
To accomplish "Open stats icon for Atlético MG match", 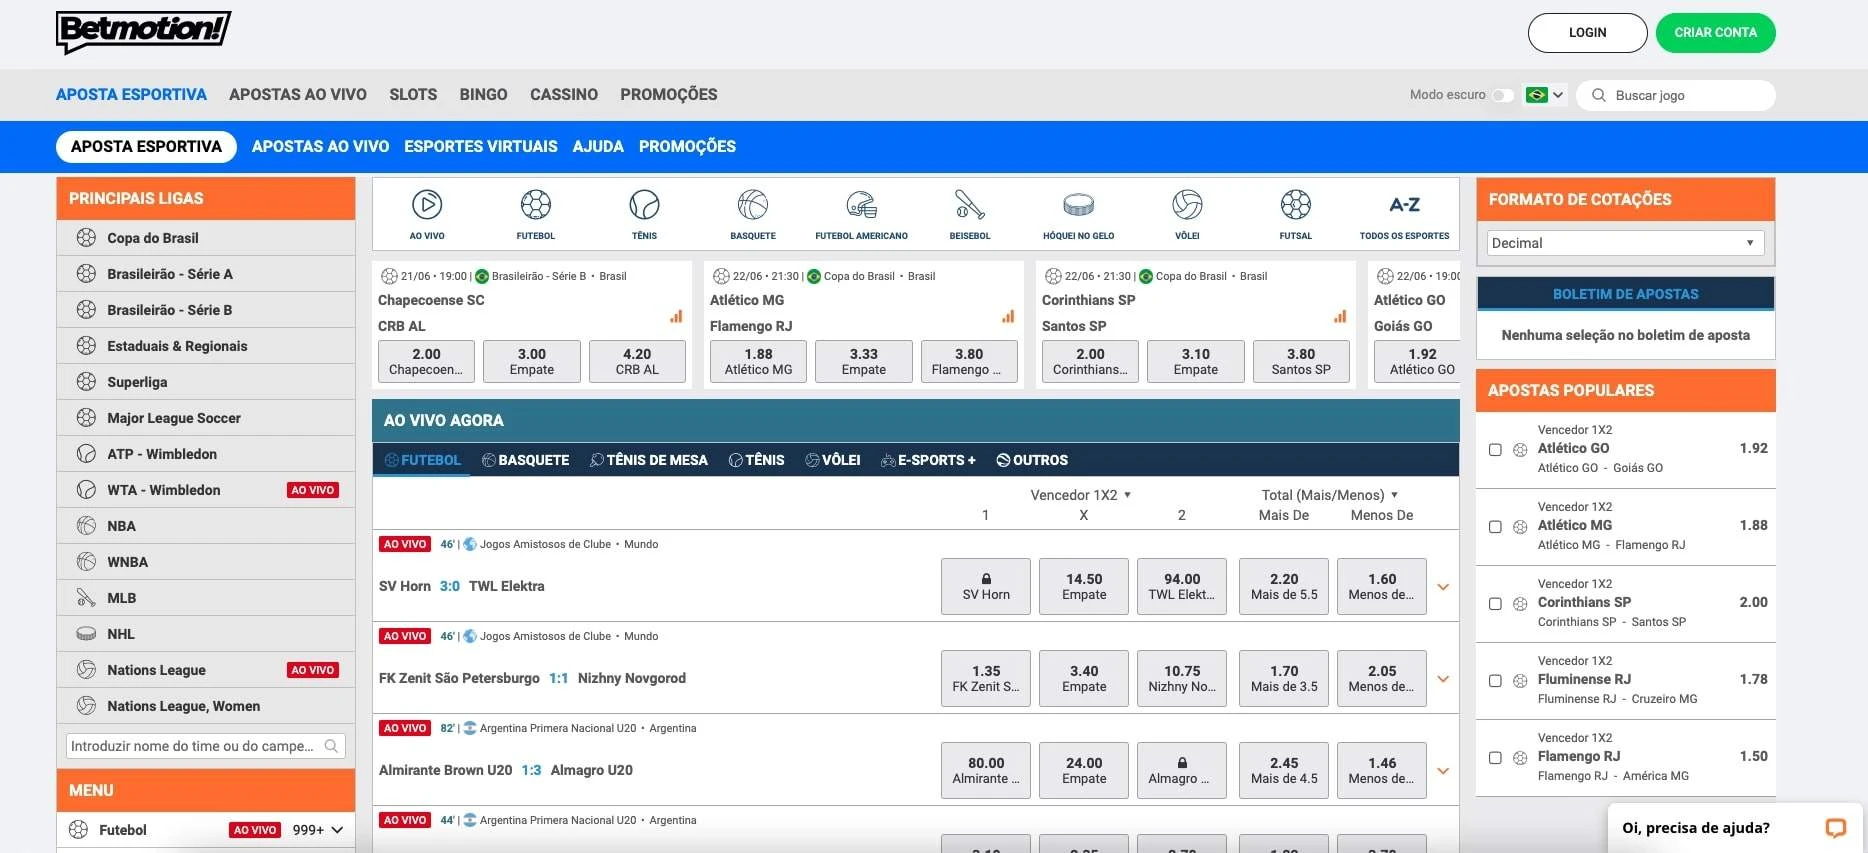I will (1008, 316).
